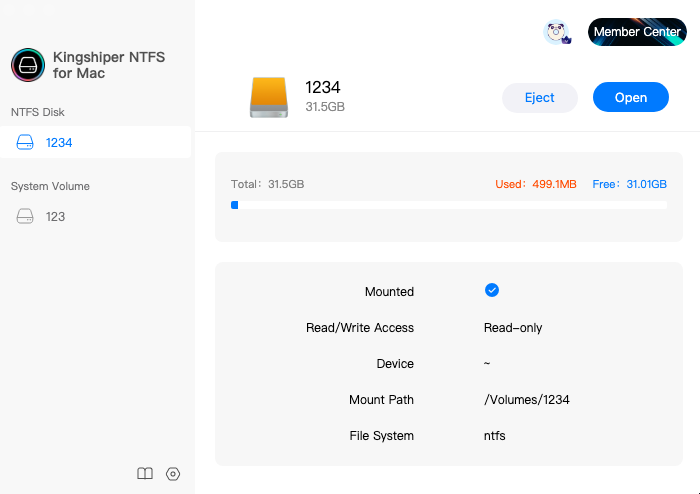Click the 'Read-only' access value

pyautogui.click(x=513, y=328)
